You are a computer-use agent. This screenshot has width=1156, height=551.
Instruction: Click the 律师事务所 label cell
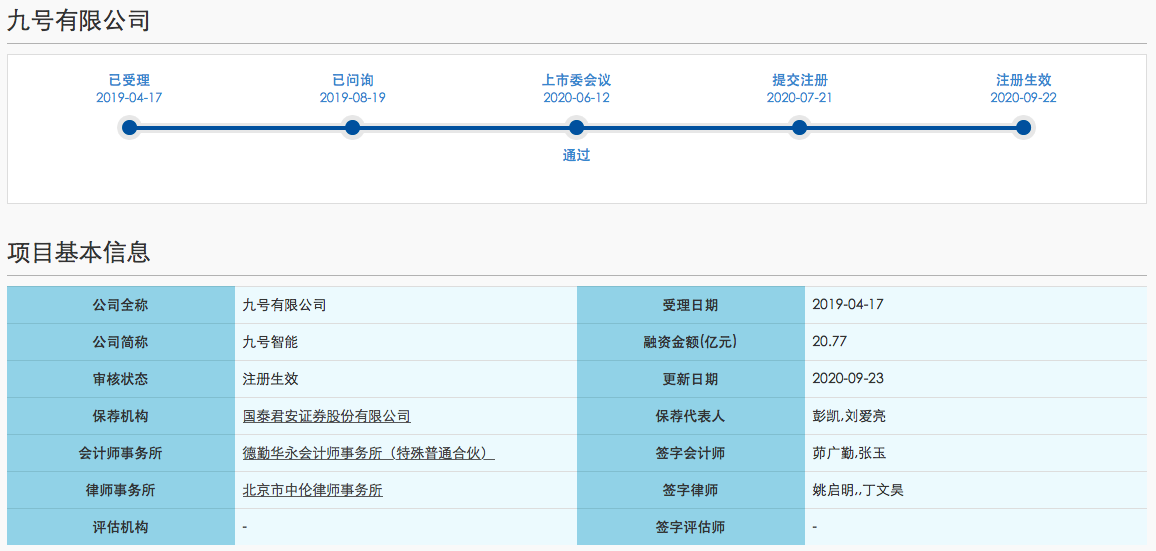121,490
